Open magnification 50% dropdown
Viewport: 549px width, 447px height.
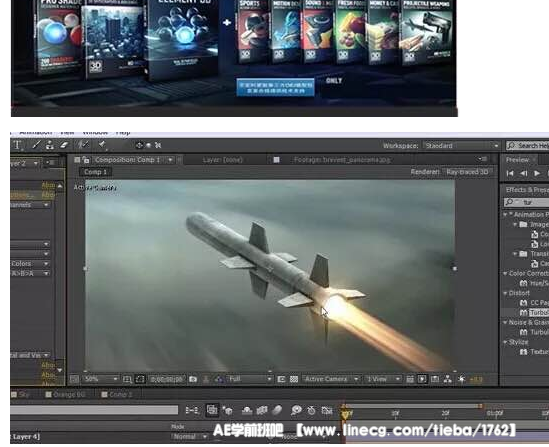101,379
